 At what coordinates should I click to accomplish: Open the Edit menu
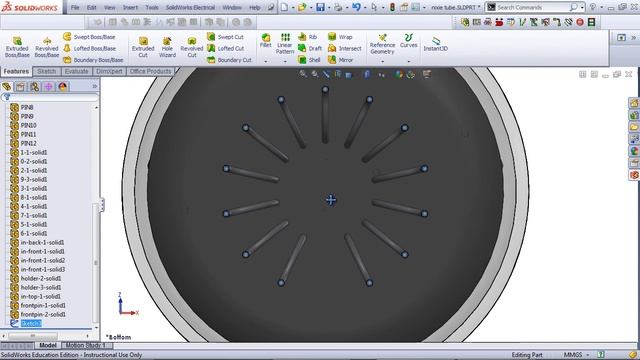pyautogui.click(x=91, y=7)
